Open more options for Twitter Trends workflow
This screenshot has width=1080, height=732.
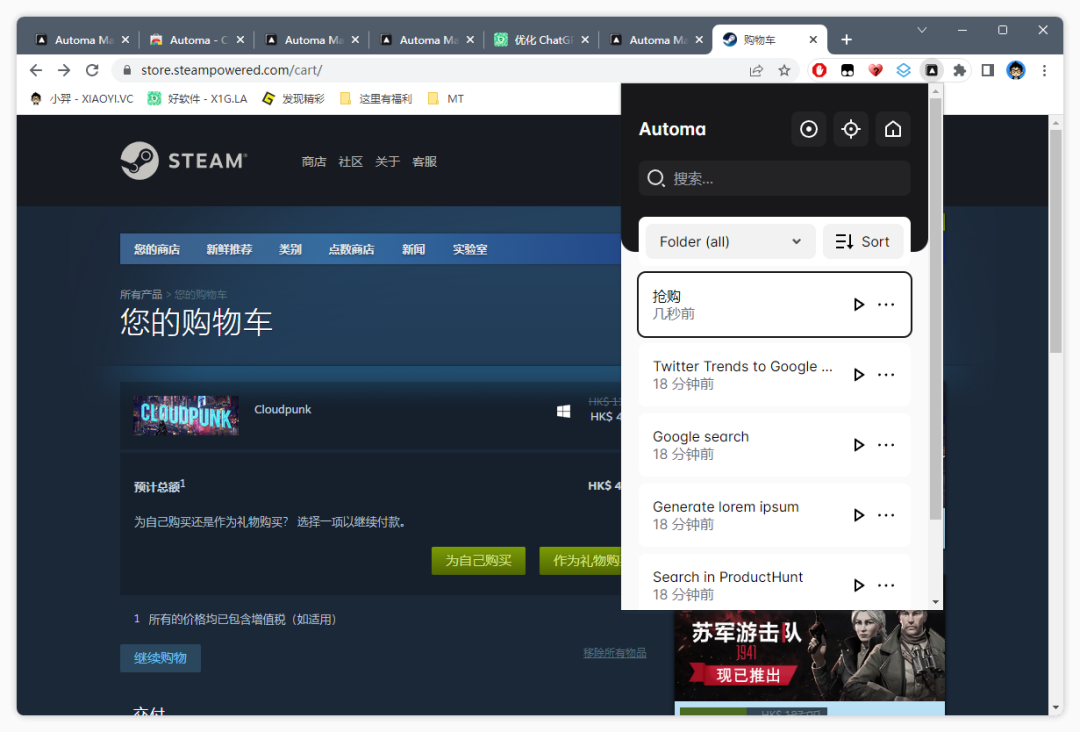coord(886,375)
